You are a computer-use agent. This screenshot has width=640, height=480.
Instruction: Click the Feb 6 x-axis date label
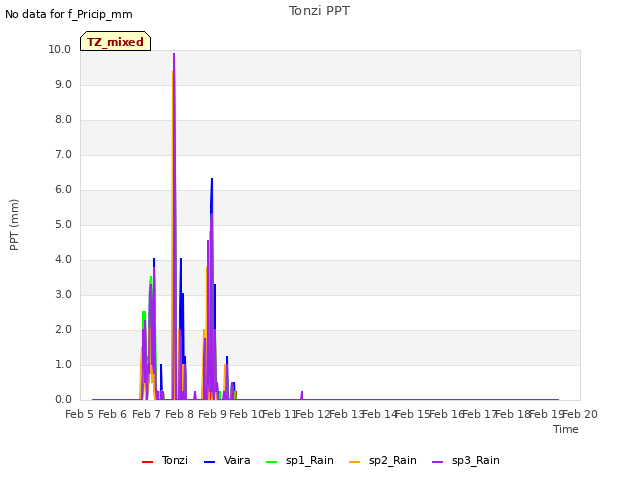pos(113,414)
